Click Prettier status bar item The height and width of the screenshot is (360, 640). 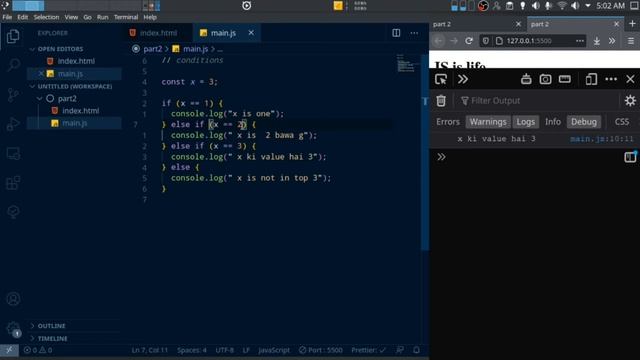click(x=368, y=350)
